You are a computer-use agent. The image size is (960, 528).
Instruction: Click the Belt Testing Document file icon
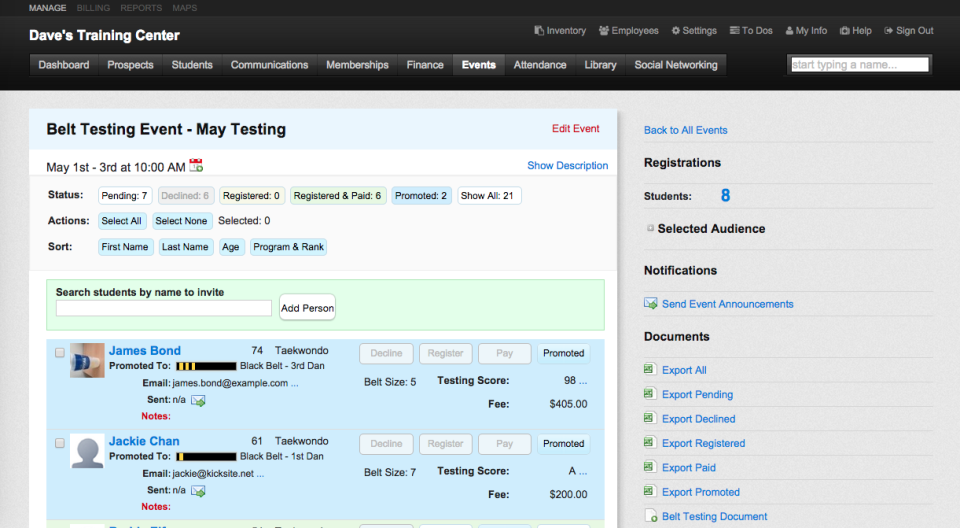pos(651,516)
